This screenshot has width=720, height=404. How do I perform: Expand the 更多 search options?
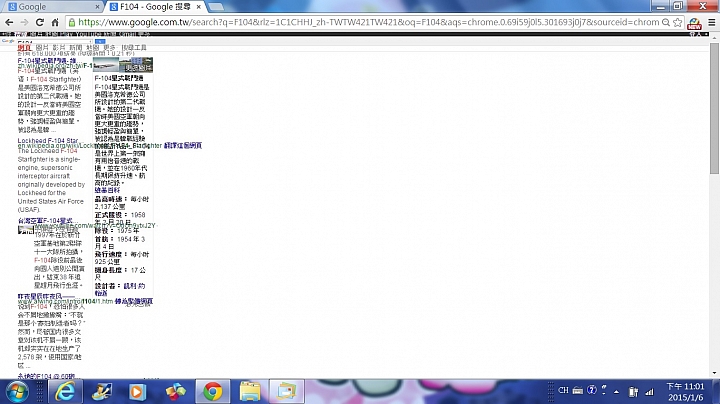coord(110,47)
